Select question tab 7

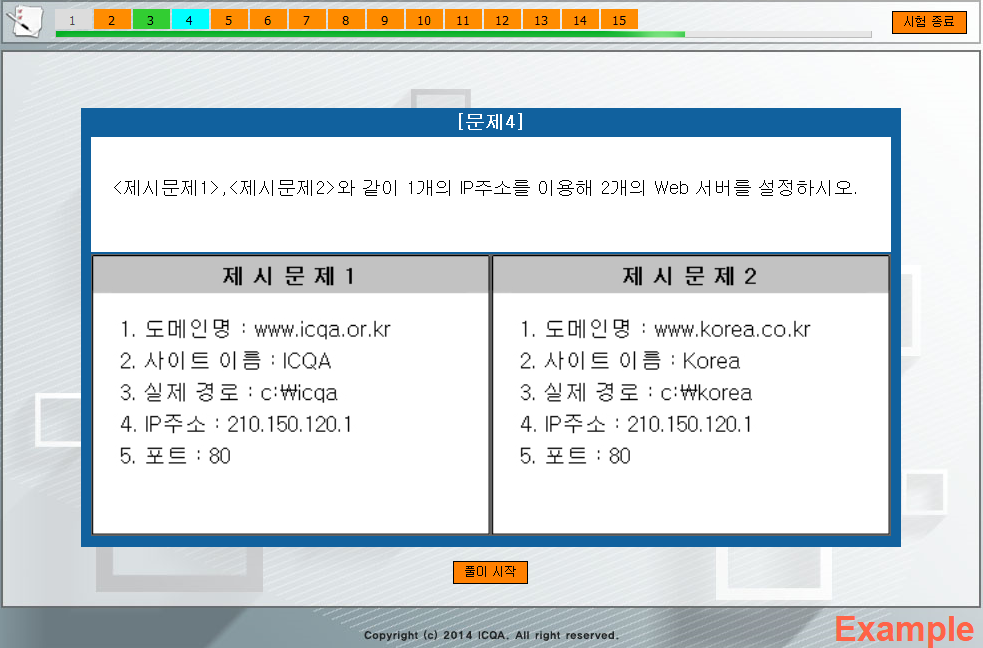306,19
